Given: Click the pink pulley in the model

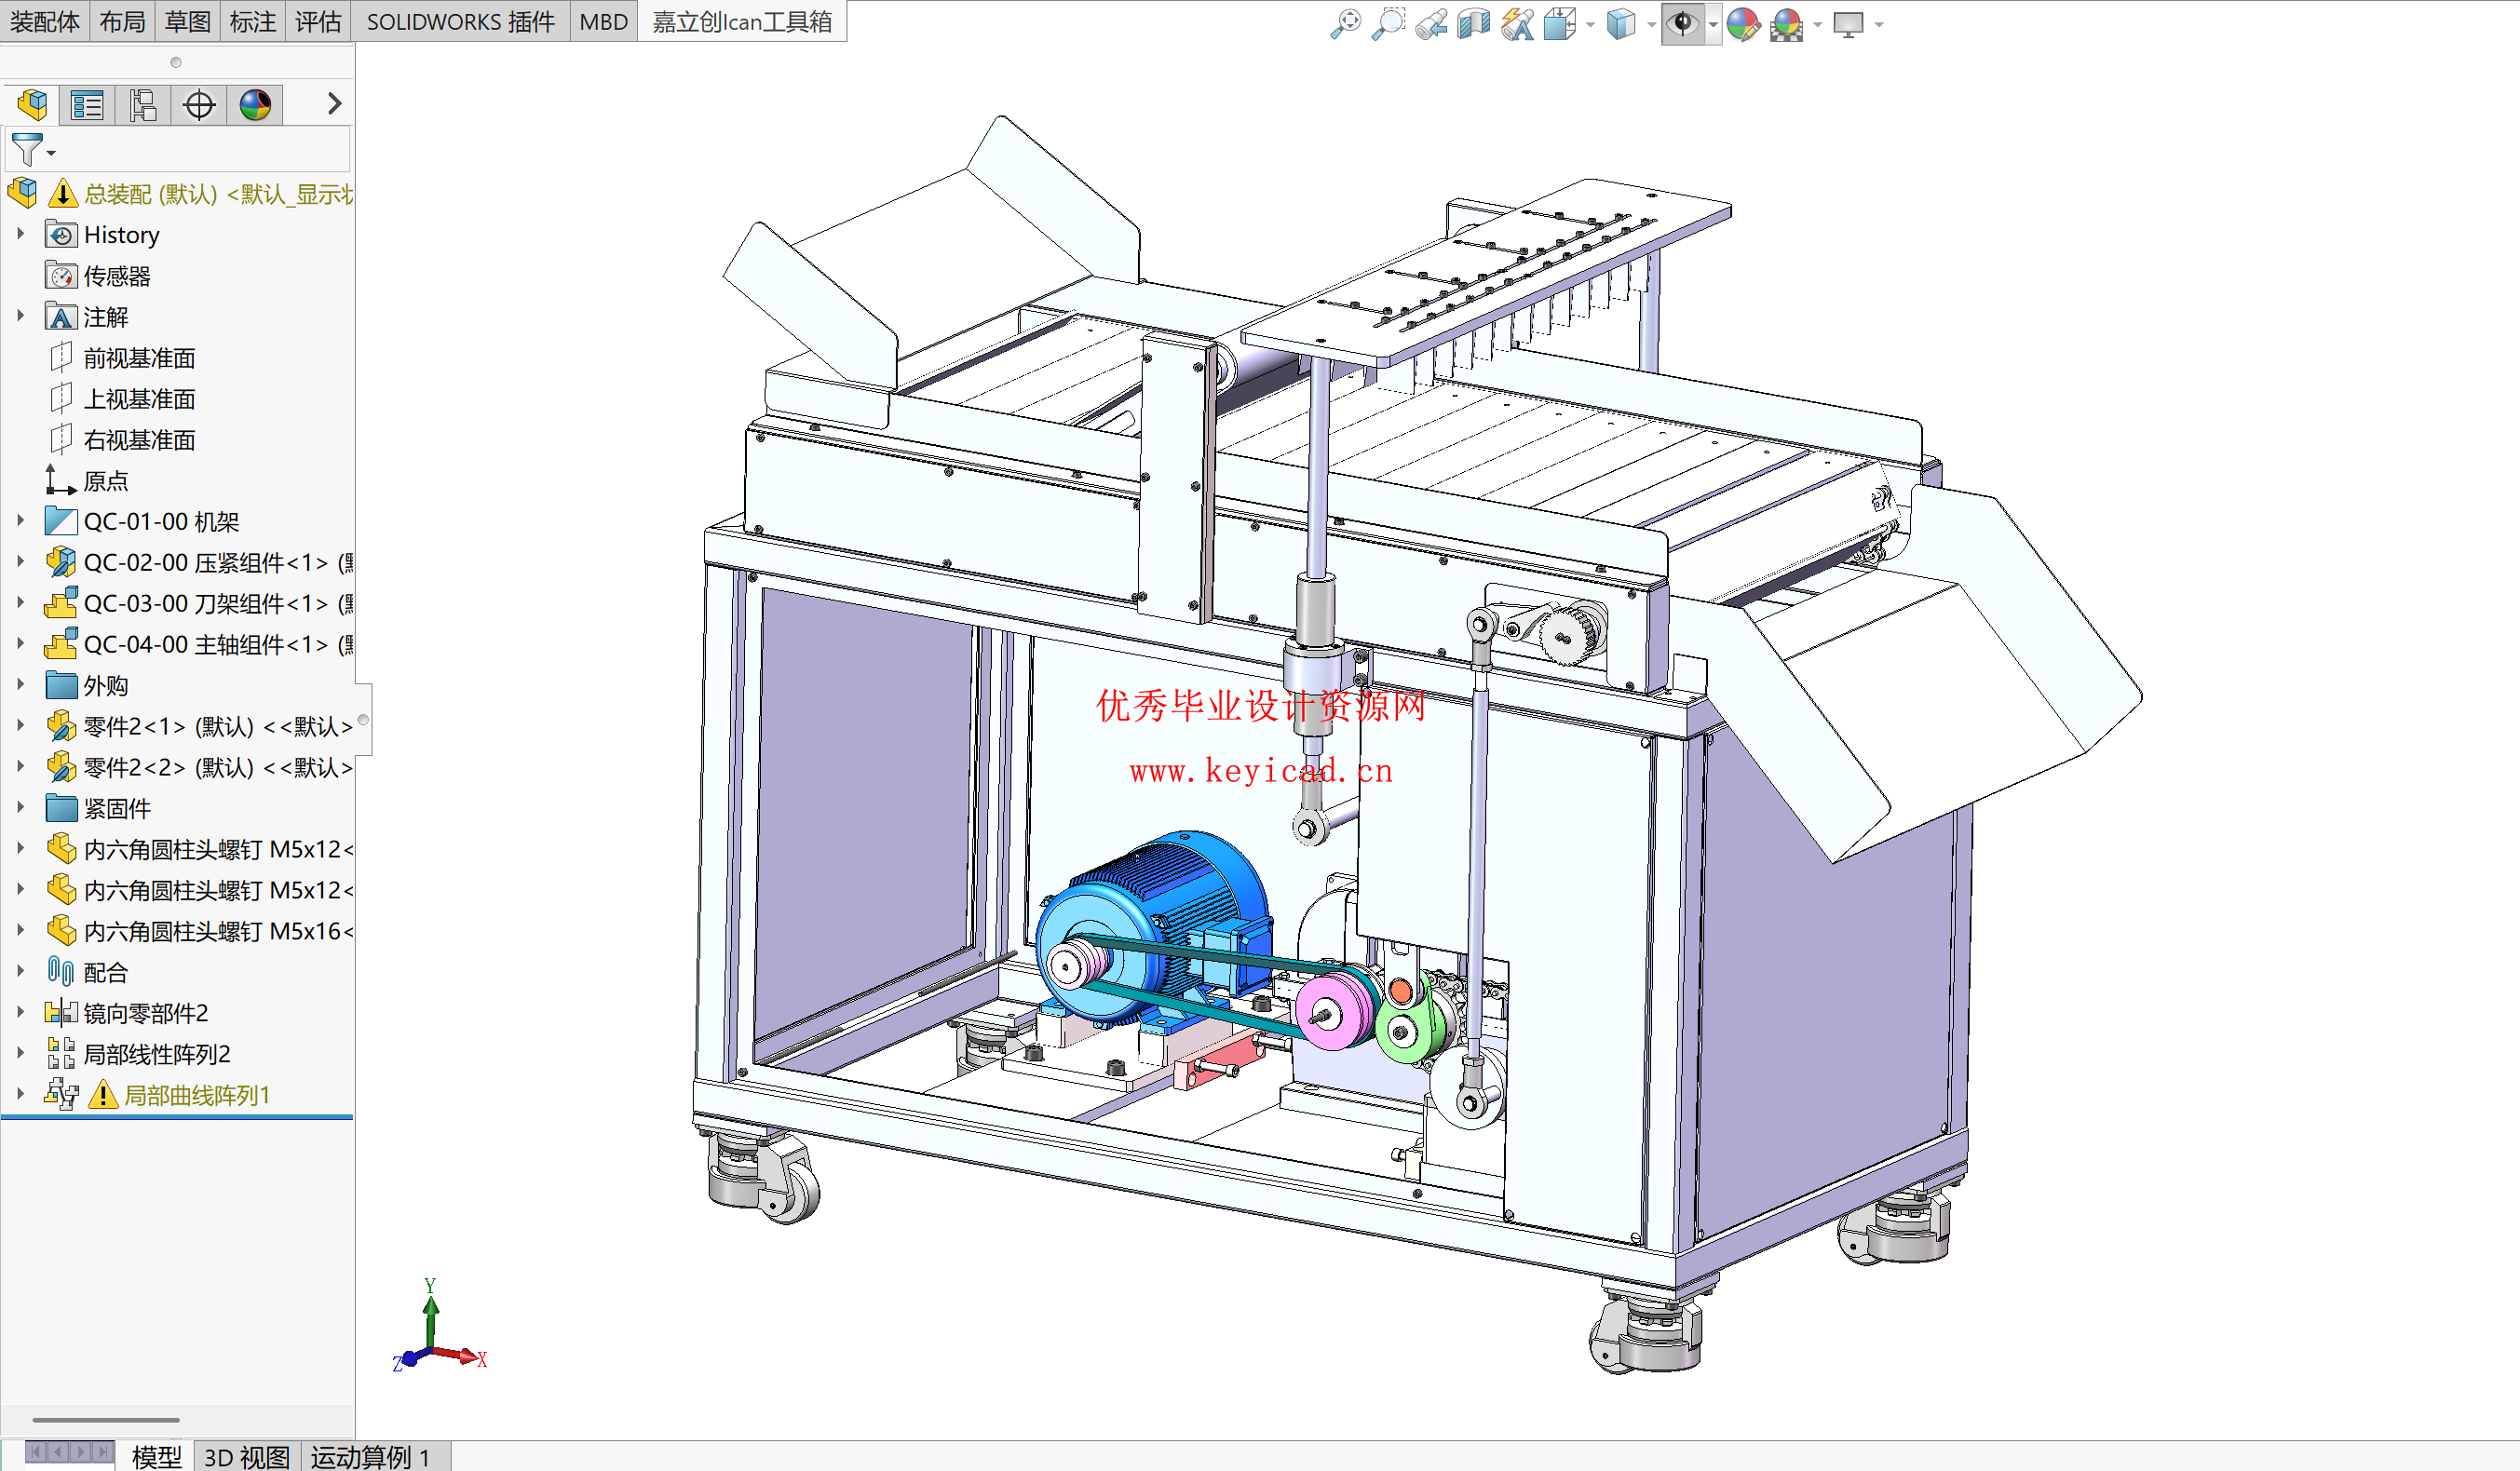Looking at the screenshot, I should coord(1334,1013).
